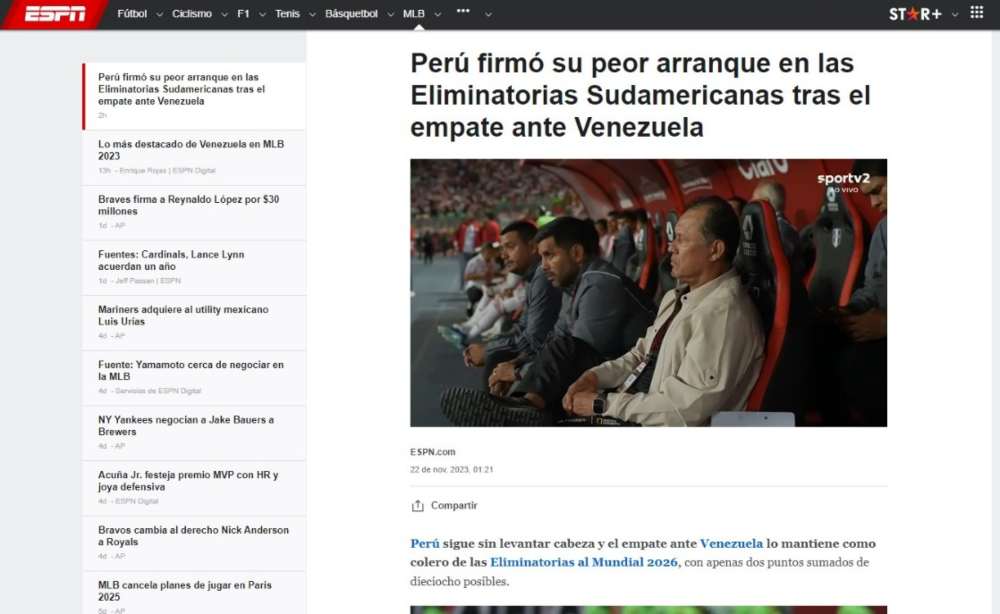Select the F1 menu item

(243, 13)
